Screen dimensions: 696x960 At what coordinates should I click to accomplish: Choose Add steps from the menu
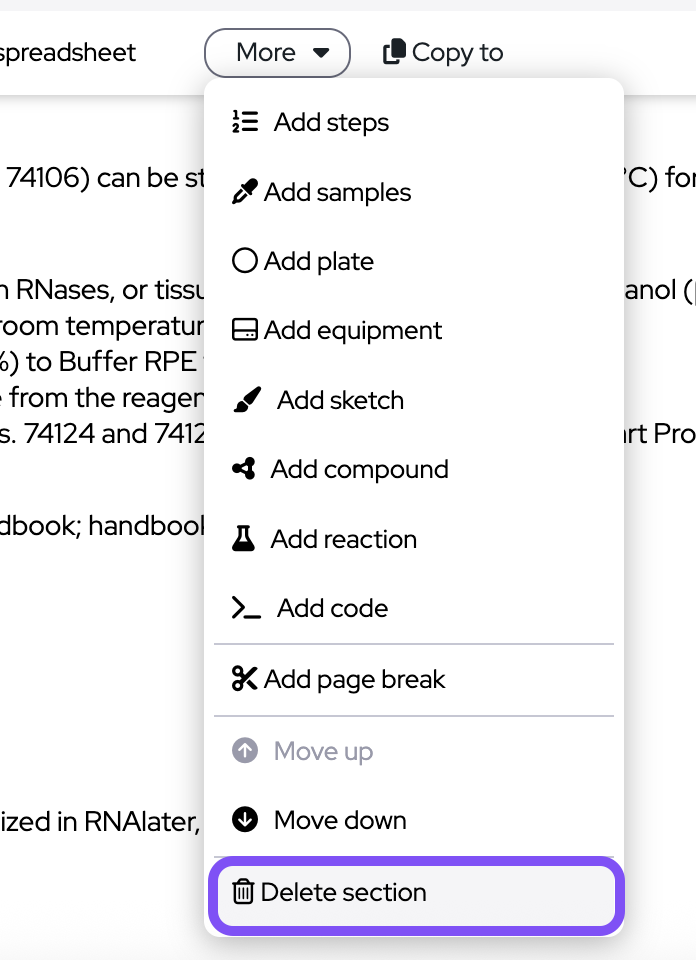click(331, 122)
